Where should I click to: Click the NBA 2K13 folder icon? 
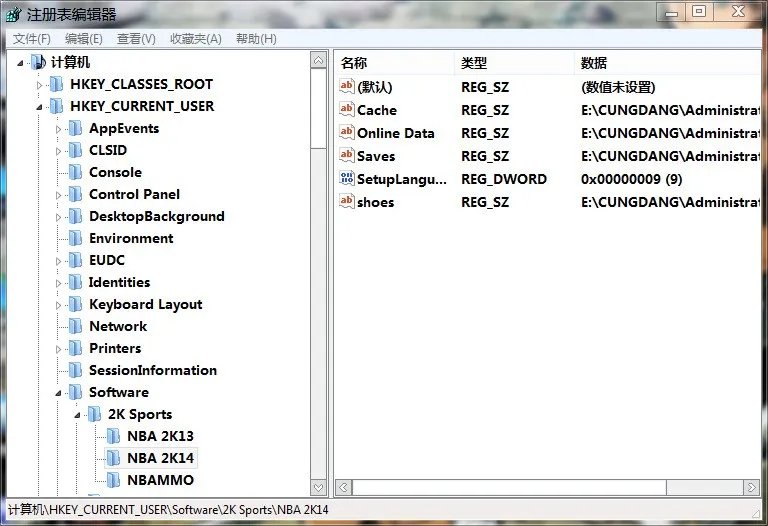[x=114, y=436]
